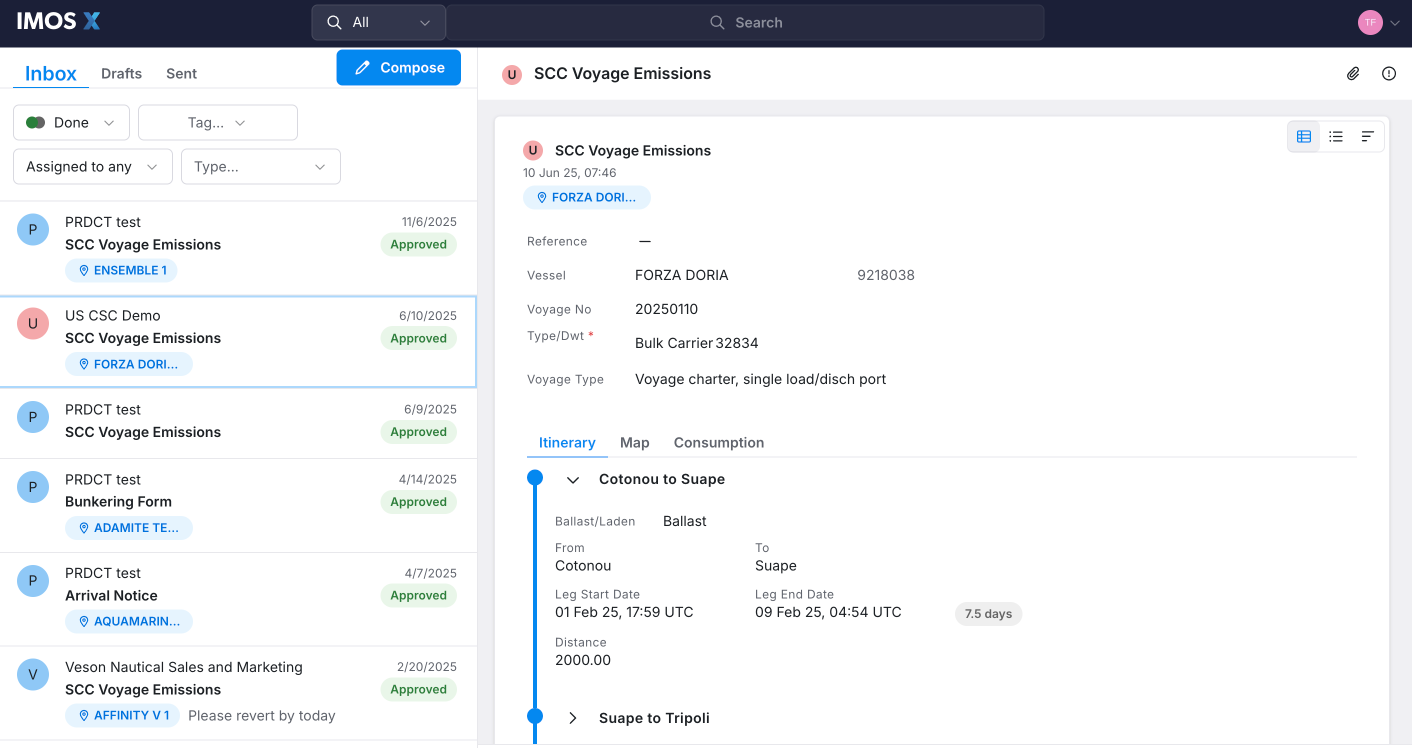Switch to the Drafts tab
Image resolution: width=1412 pixels, height=748 pixels.
[x=121, y=73]
